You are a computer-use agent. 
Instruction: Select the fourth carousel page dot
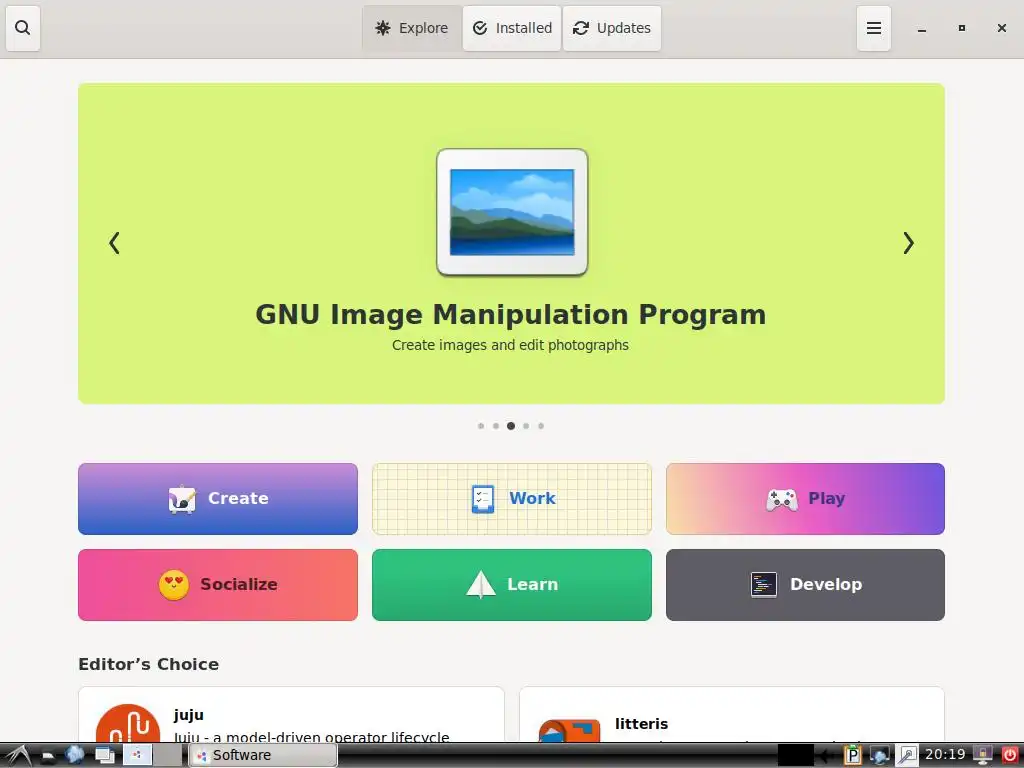(x=526, y=426)
